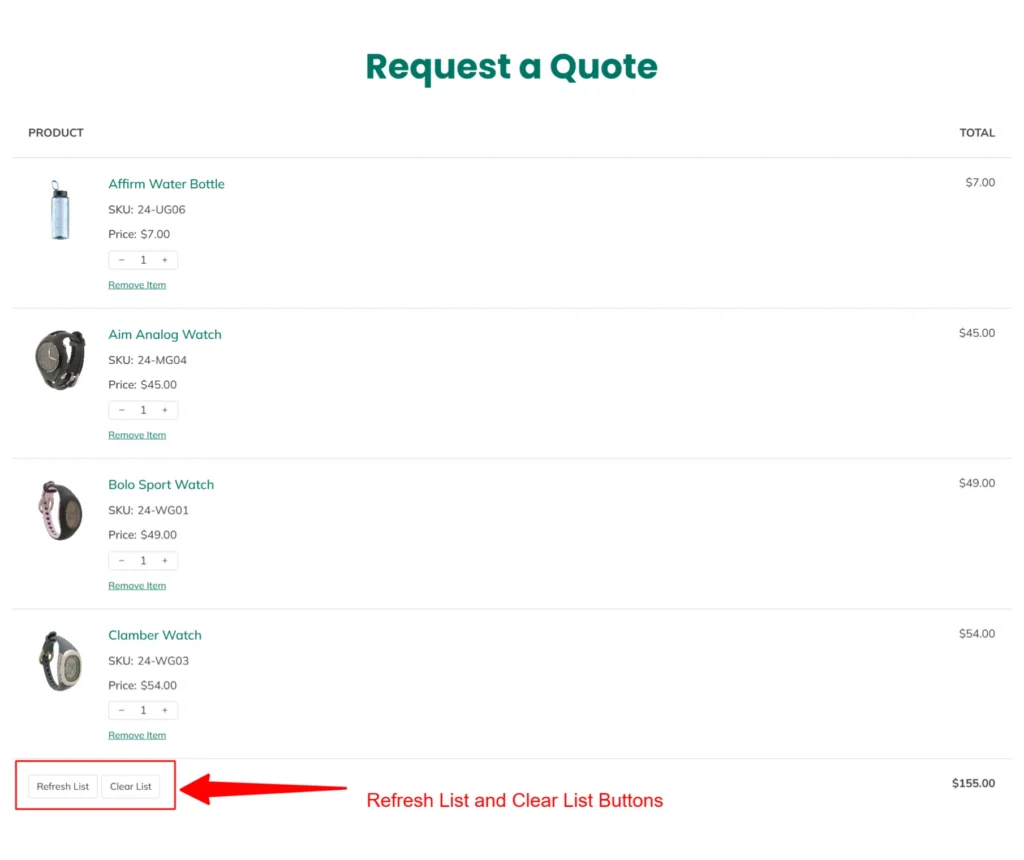Decrease quantity of Bolo Sport Watch
The height and width of the screenshot is (860, 1024).
pyautogui.click(x=121, y=560)
